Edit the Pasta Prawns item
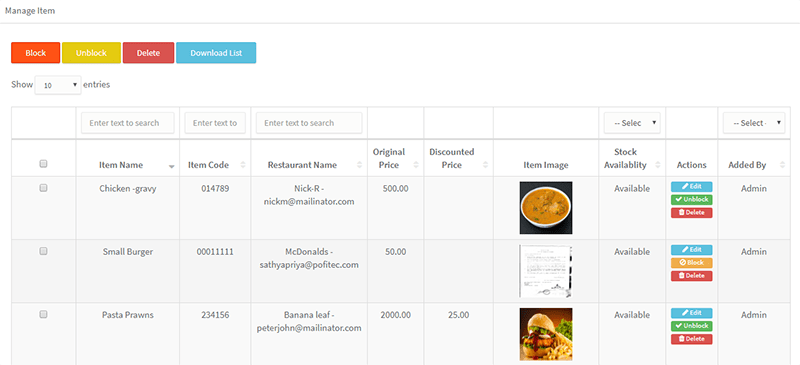The width and height of the screenshot is (800, 365). tap(691, 313)
